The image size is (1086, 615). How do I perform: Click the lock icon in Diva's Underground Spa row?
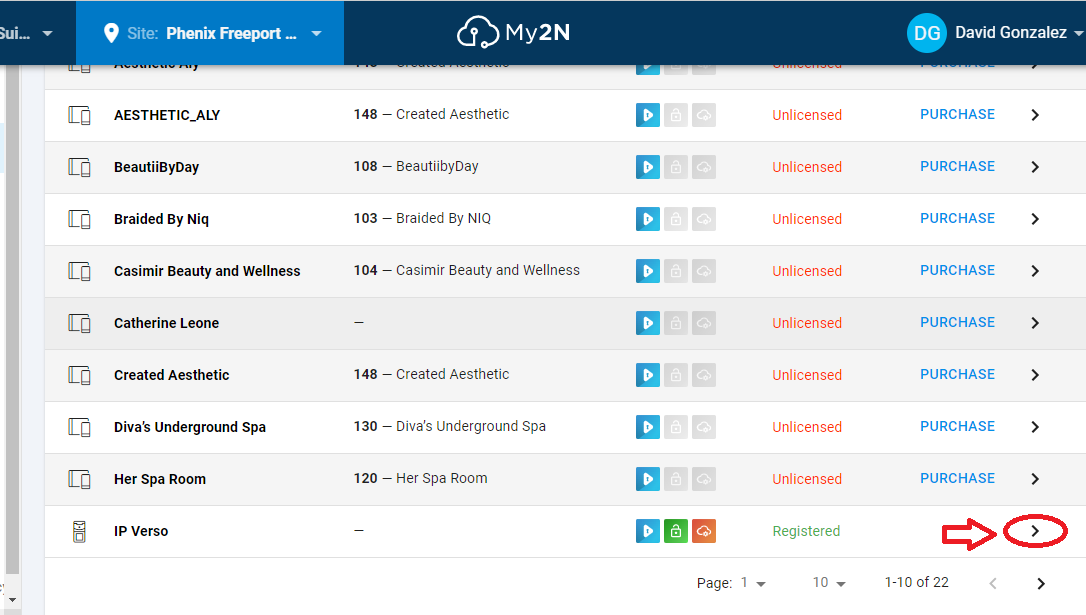click(675, 427)
